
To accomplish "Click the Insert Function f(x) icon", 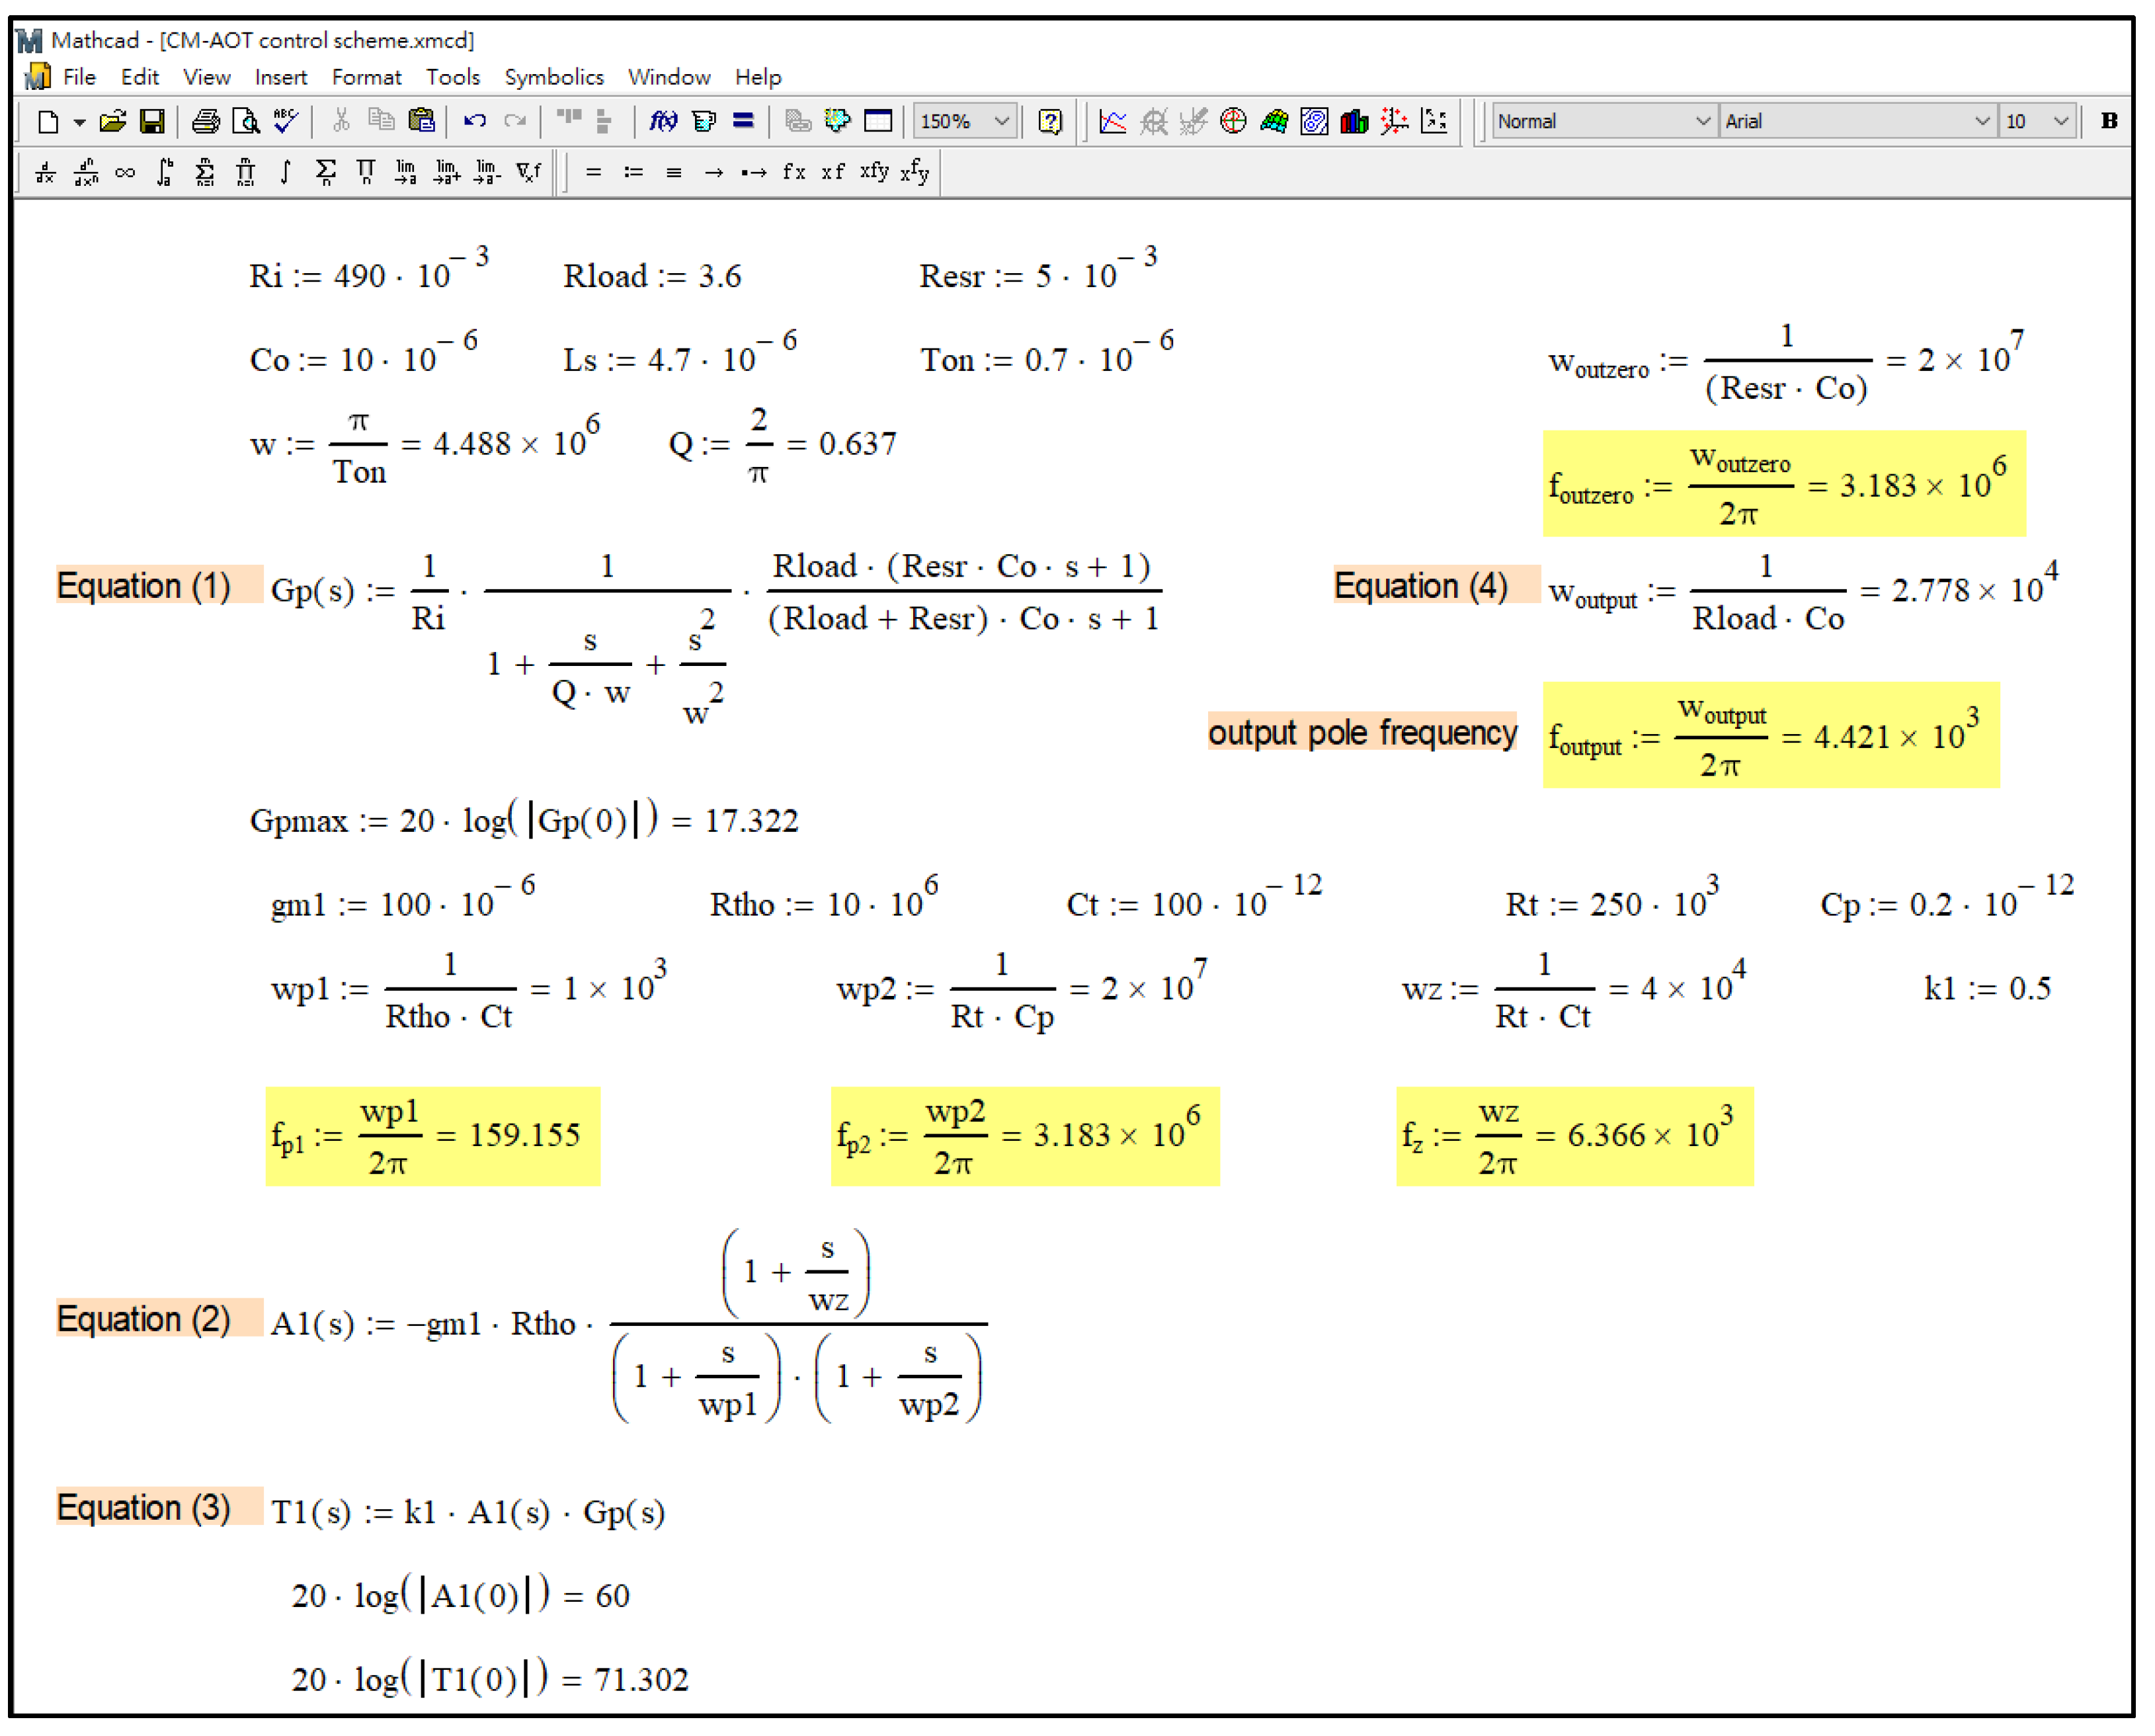I will 663,121.
